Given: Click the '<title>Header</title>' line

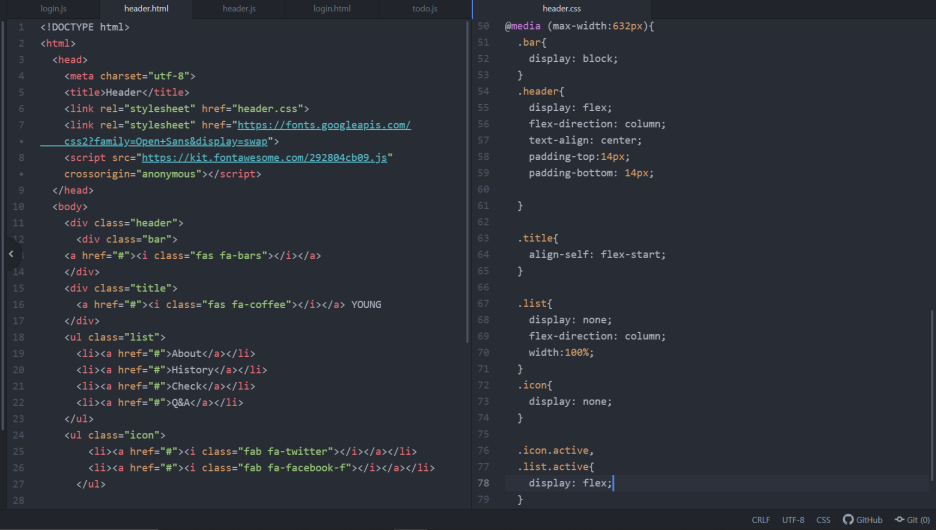Looking at the screenshot, I should pos(127,93).
